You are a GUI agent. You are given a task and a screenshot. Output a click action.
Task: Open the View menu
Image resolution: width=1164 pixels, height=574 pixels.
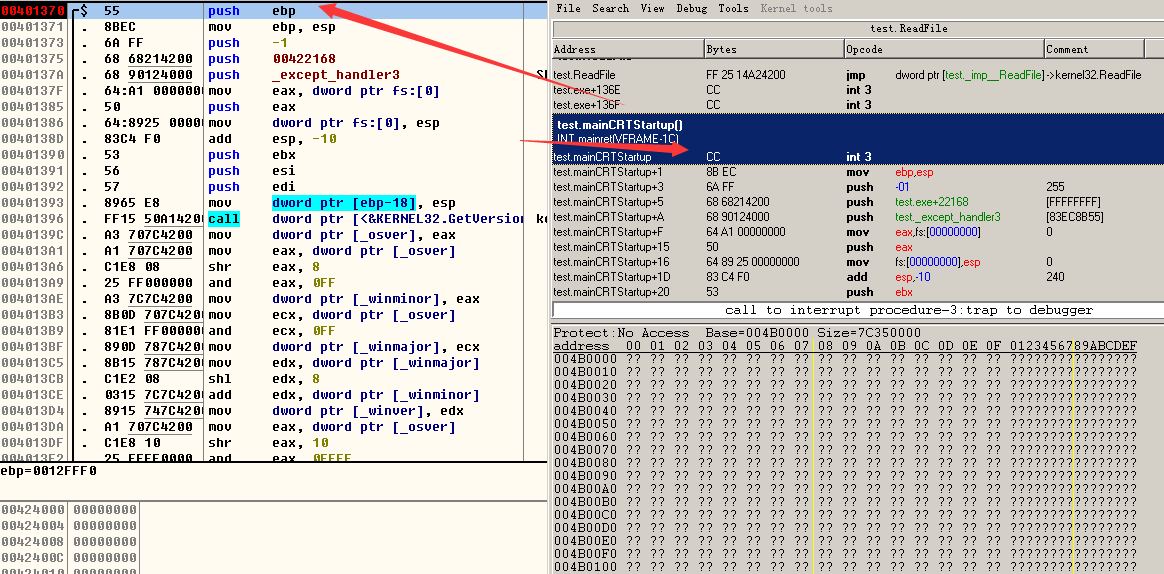click(x=652, y=9)
